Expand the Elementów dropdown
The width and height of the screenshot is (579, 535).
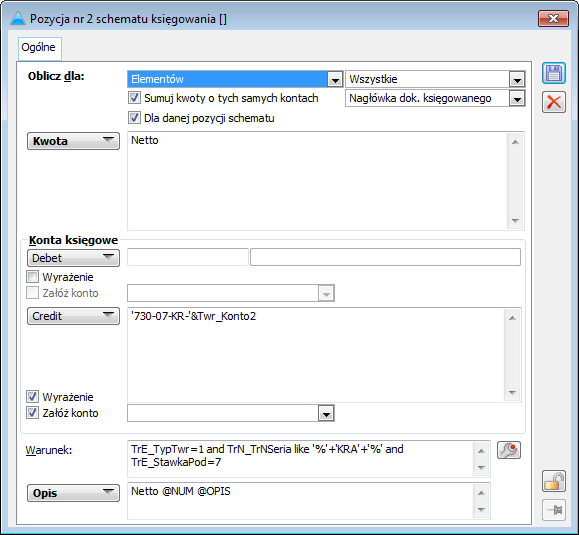point(335,79)
